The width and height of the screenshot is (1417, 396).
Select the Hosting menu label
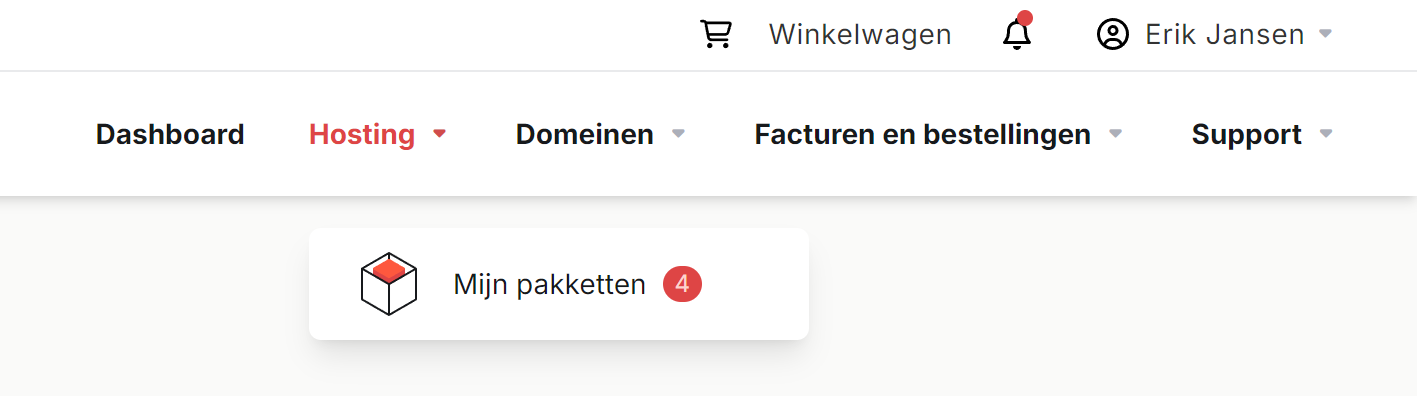pos(362,134)
